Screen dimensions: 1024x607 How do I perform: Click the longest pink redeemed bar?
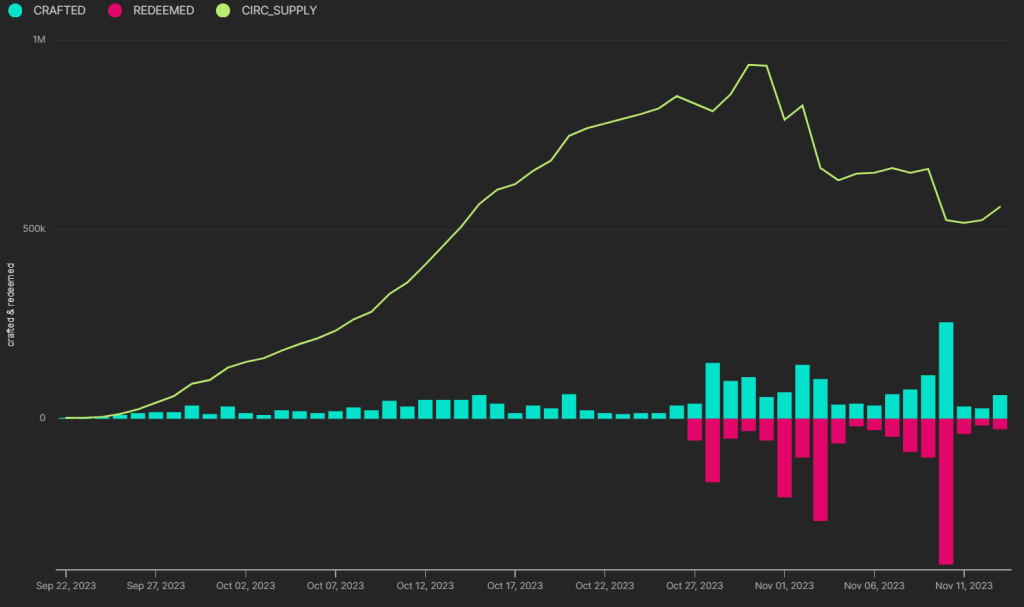click(946, 490)
